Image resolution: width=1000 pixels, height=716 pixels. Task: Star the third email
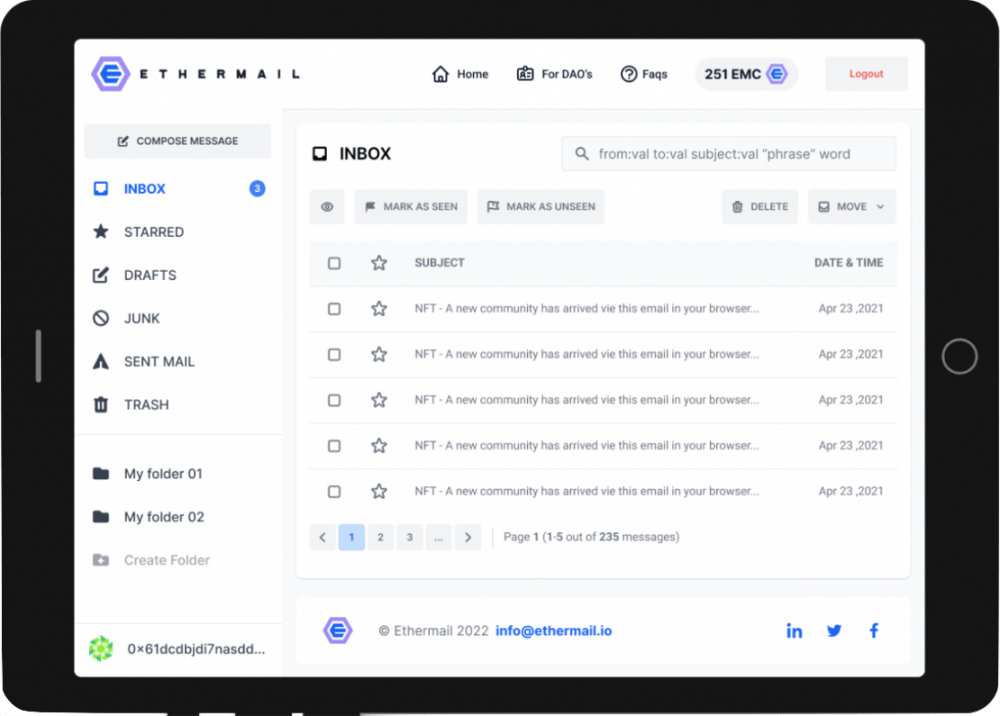[379, 400]
